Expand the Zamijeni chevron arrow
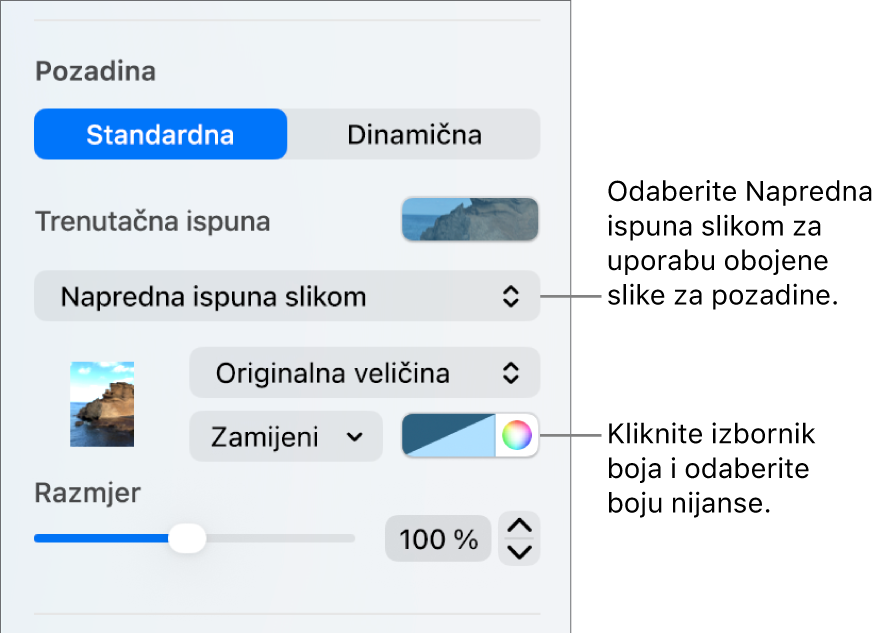This screenshot has height=633, width=880. pyautogui.click(x=355, y=437)
